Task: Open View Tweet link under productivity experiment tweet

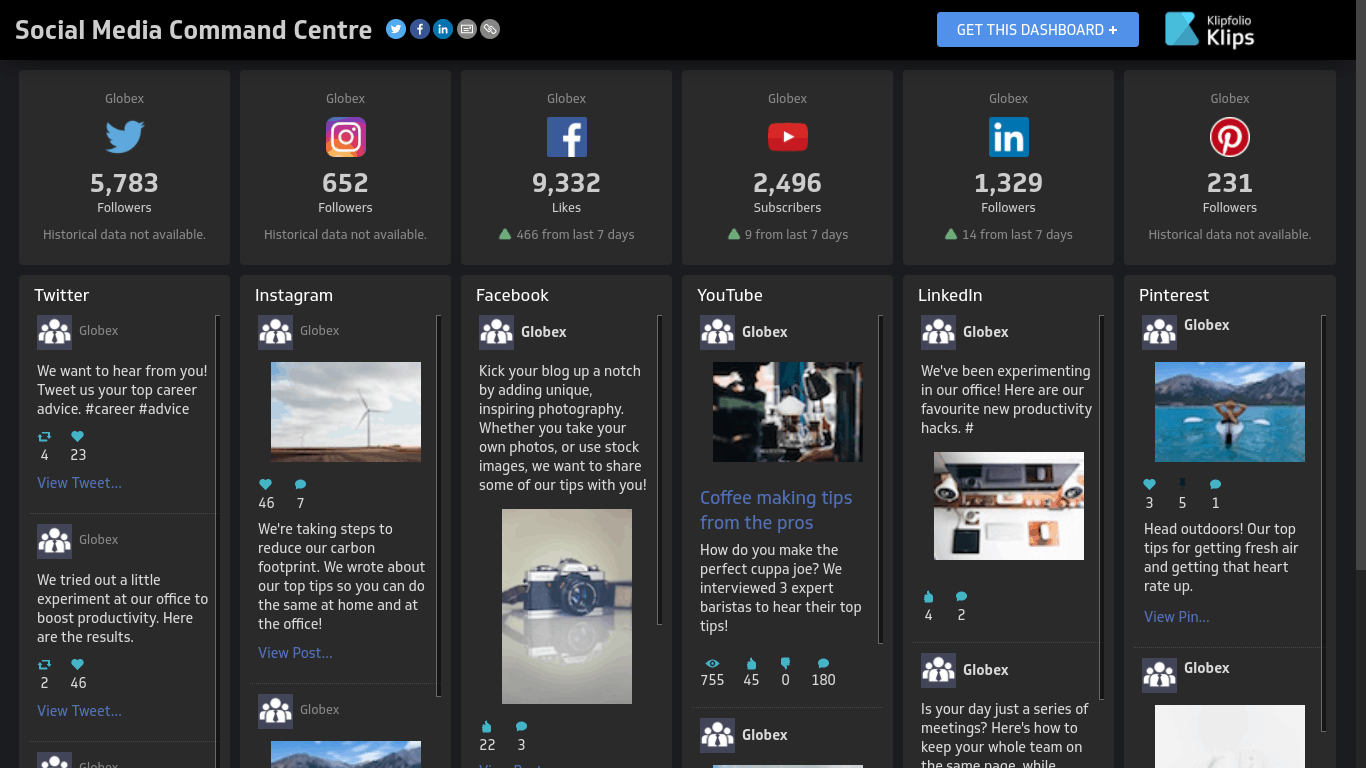Action: coord(79,711)
